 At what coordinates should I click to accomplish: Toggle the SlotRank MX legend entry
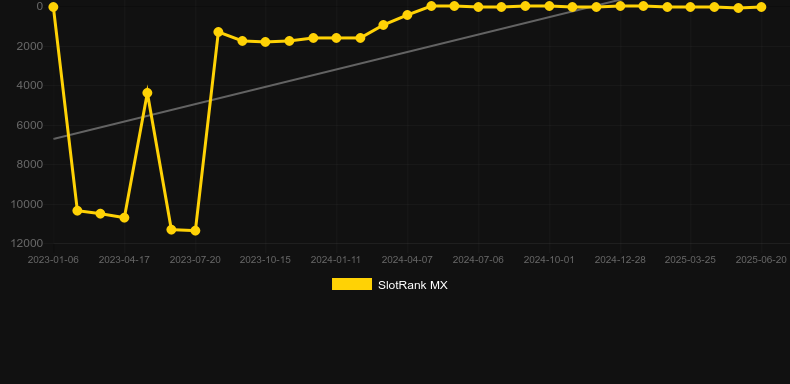tap(389, 285)
